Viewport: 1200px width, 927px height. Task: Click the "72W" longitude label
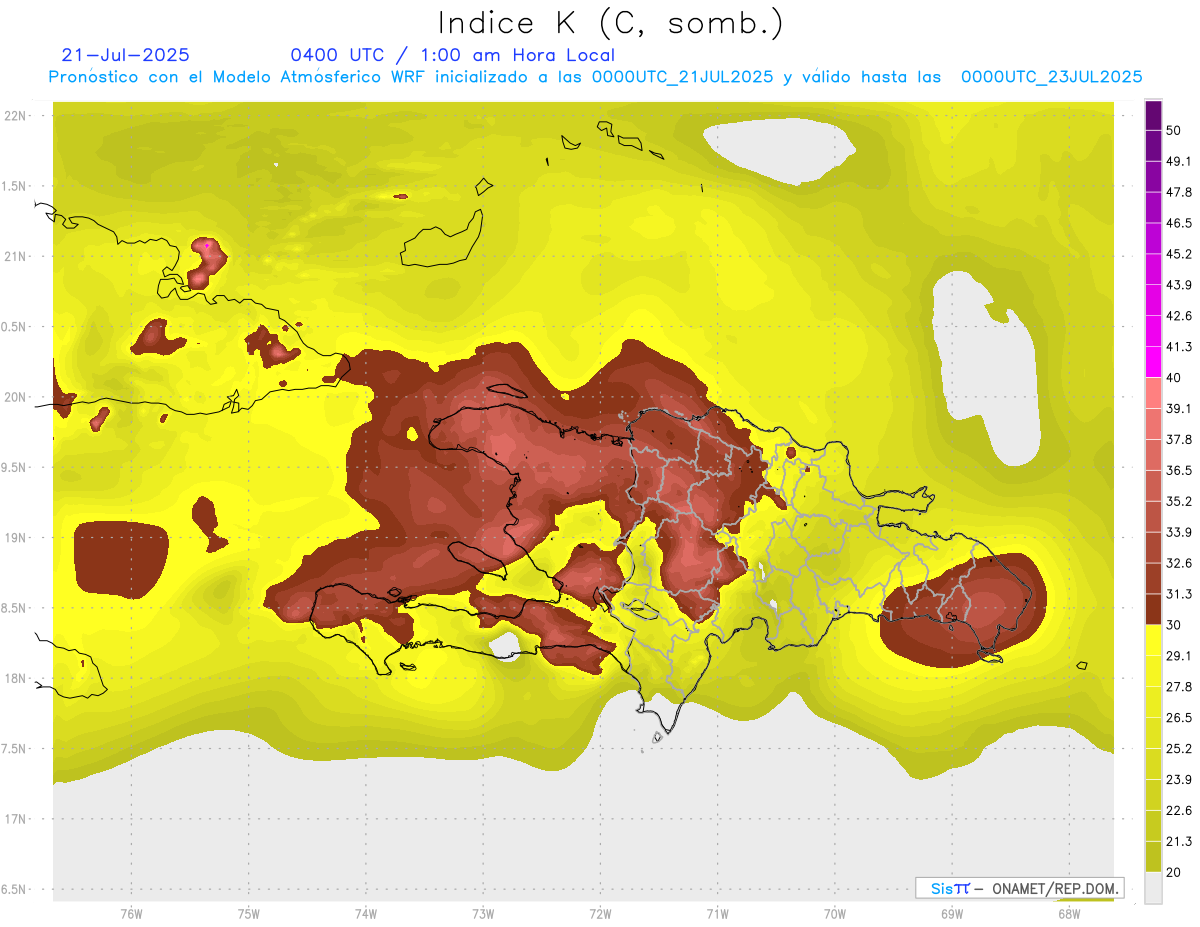tap(600, 914)
